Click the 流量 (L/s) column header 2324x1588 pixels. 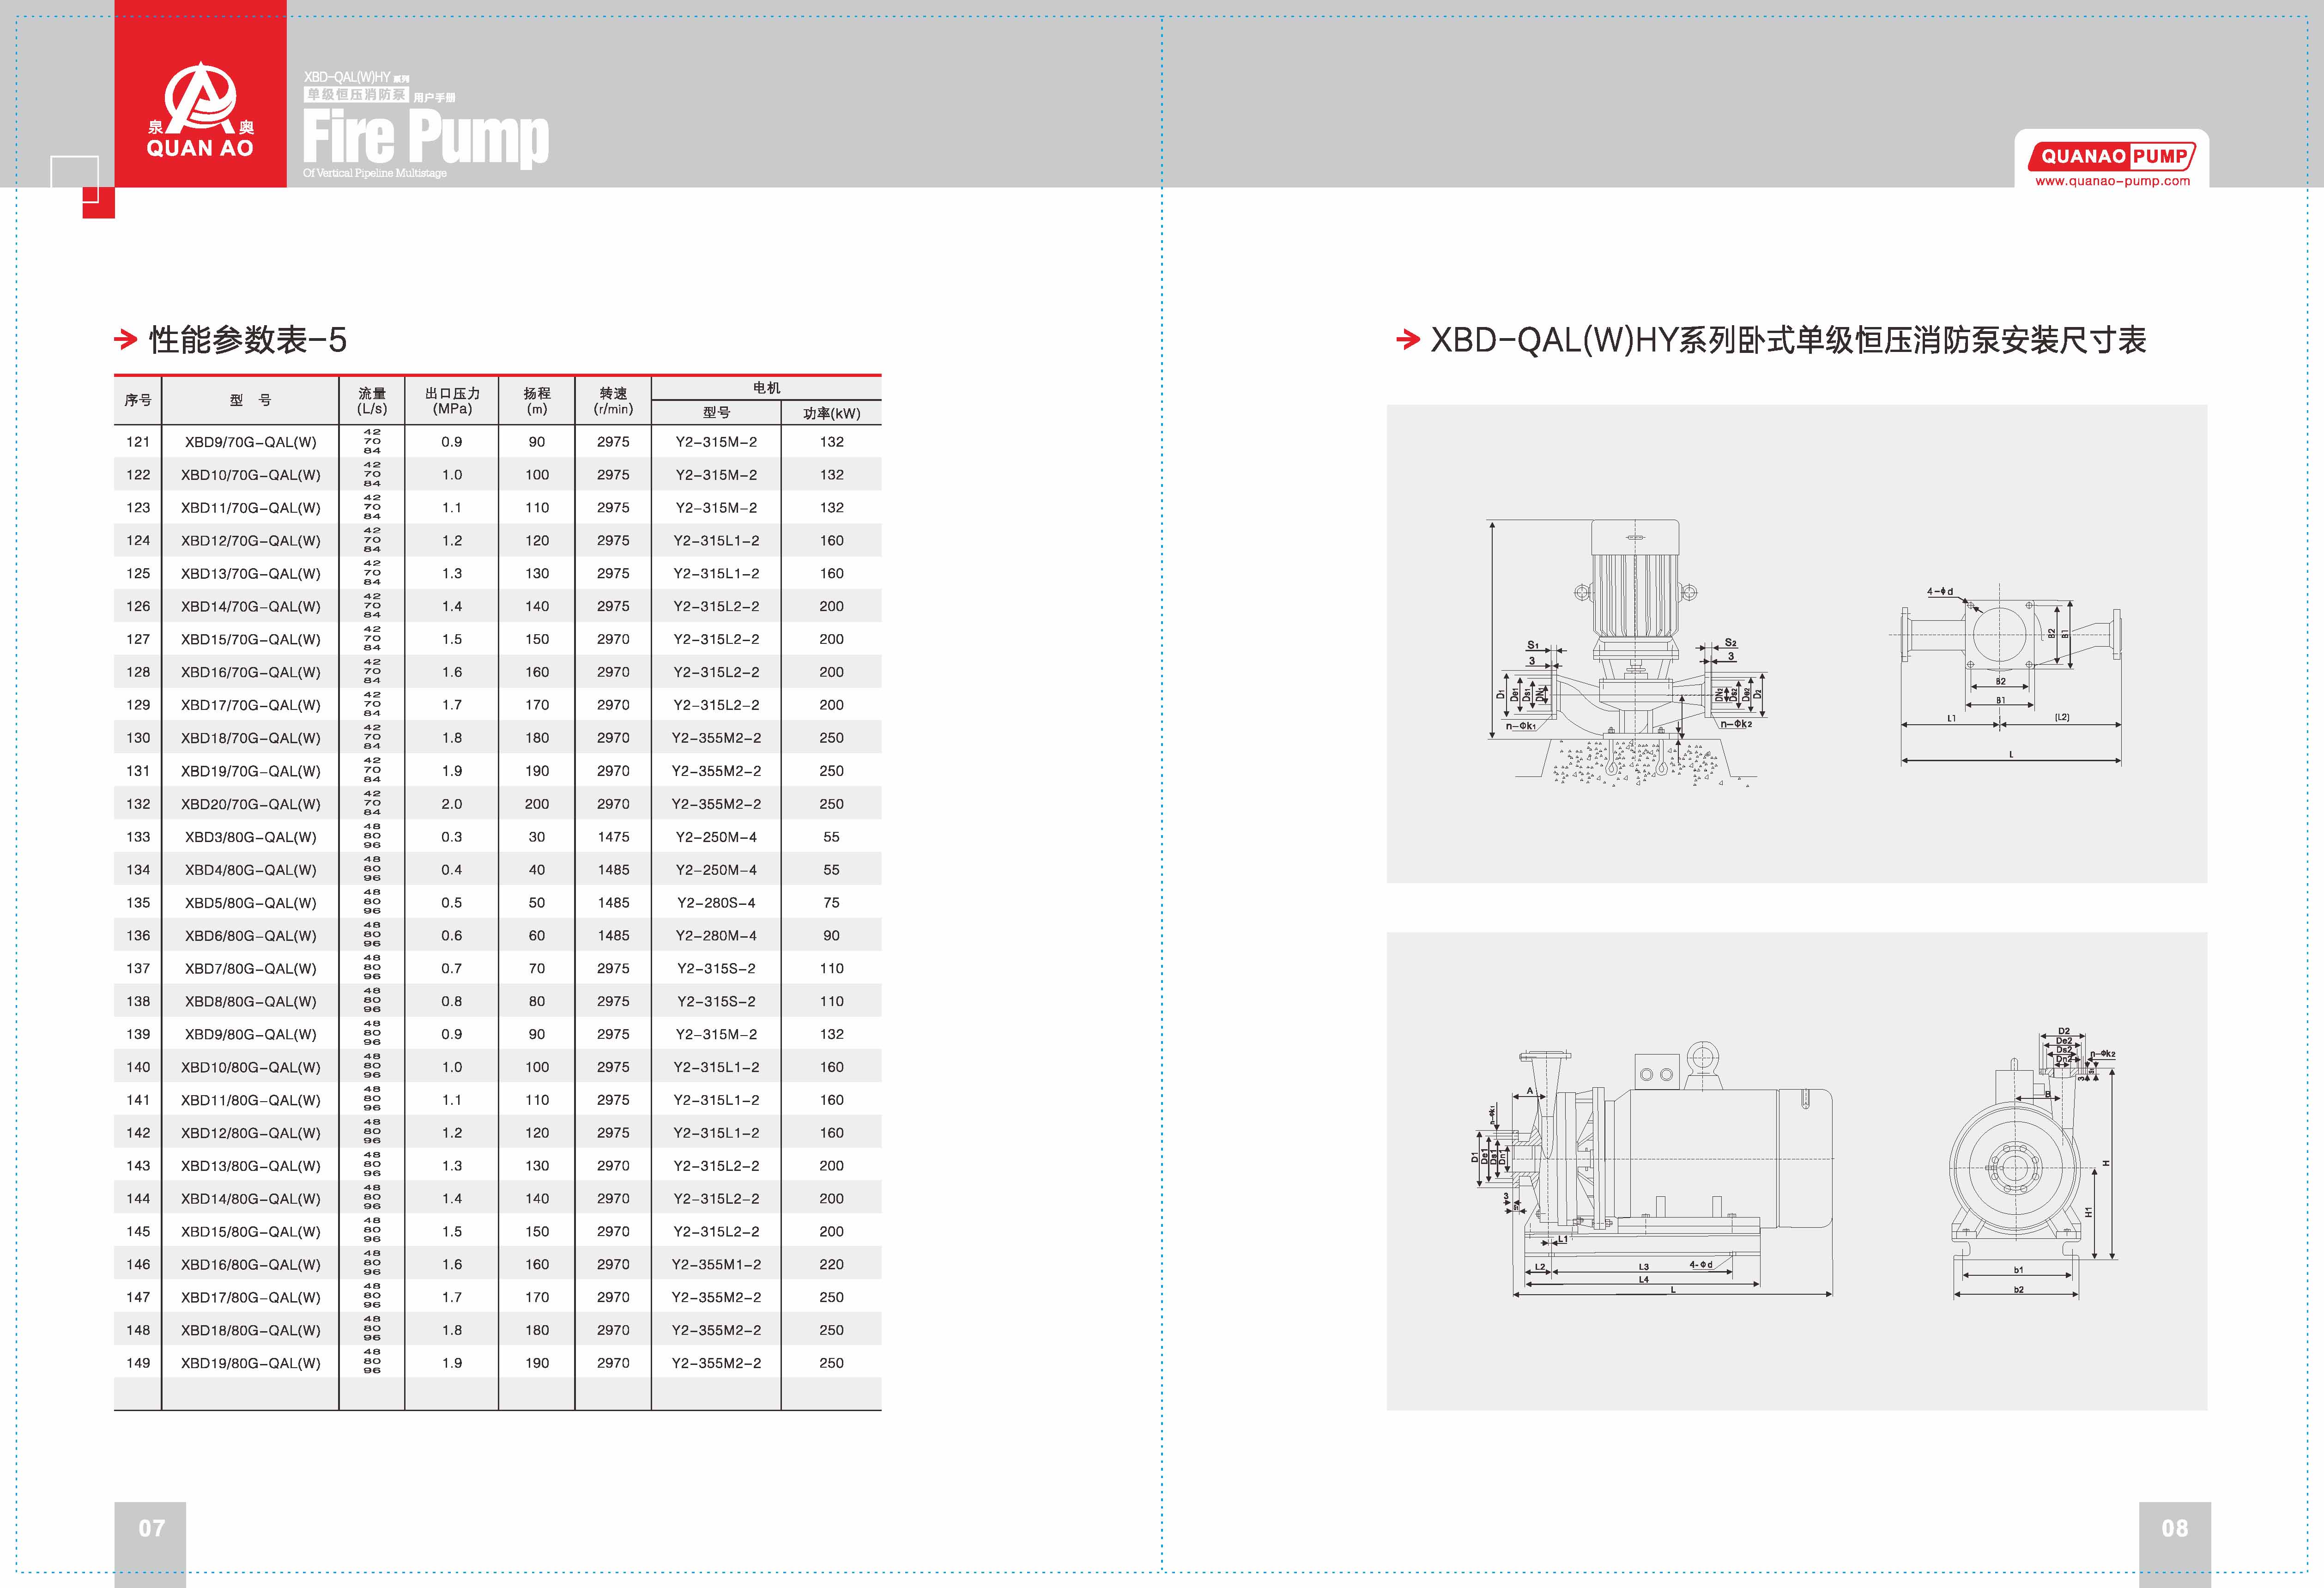click(372, 401)
